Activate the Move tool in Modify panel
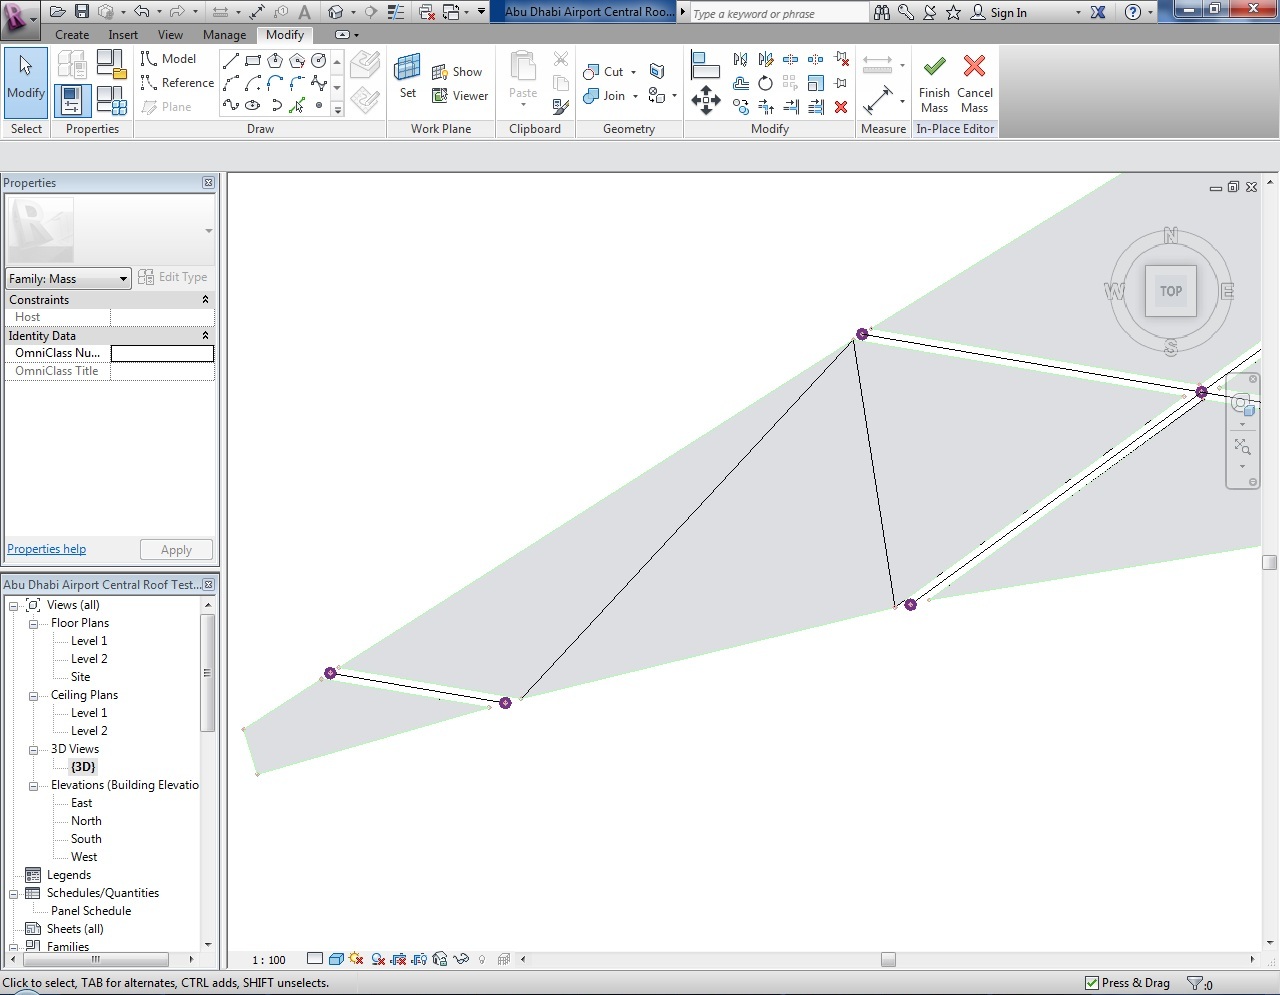This screenshot has width=1280, height=995. point(706,99)
